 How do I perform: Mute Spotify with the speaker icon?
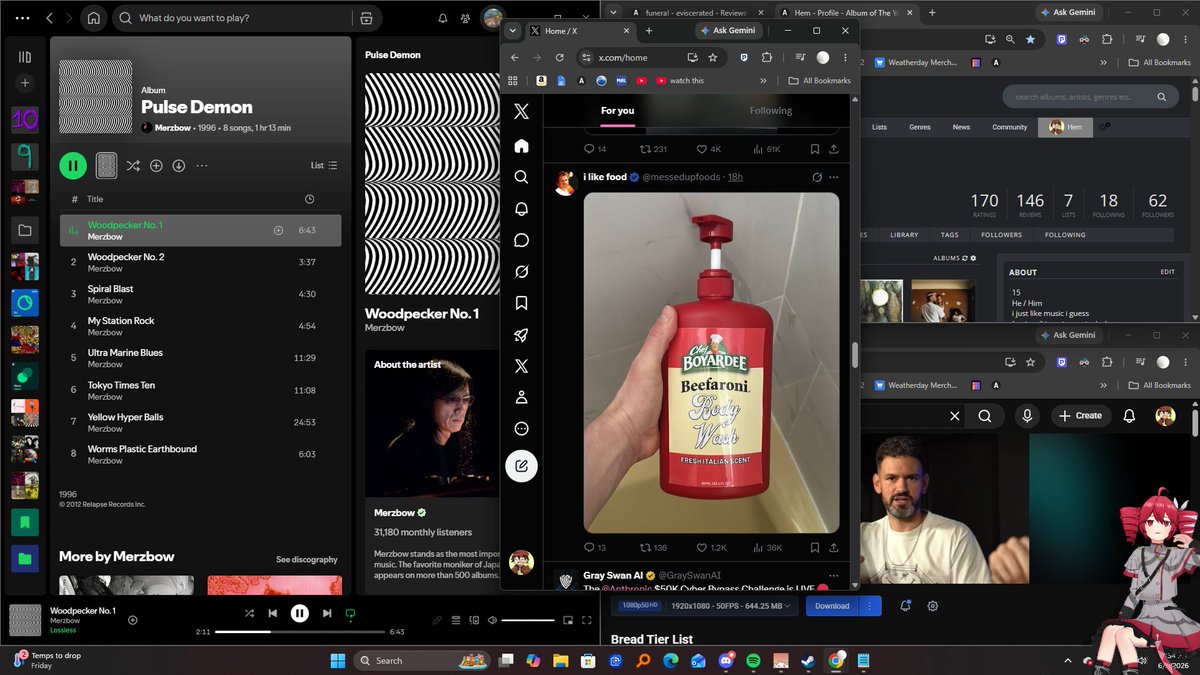[x=491, y=621]
